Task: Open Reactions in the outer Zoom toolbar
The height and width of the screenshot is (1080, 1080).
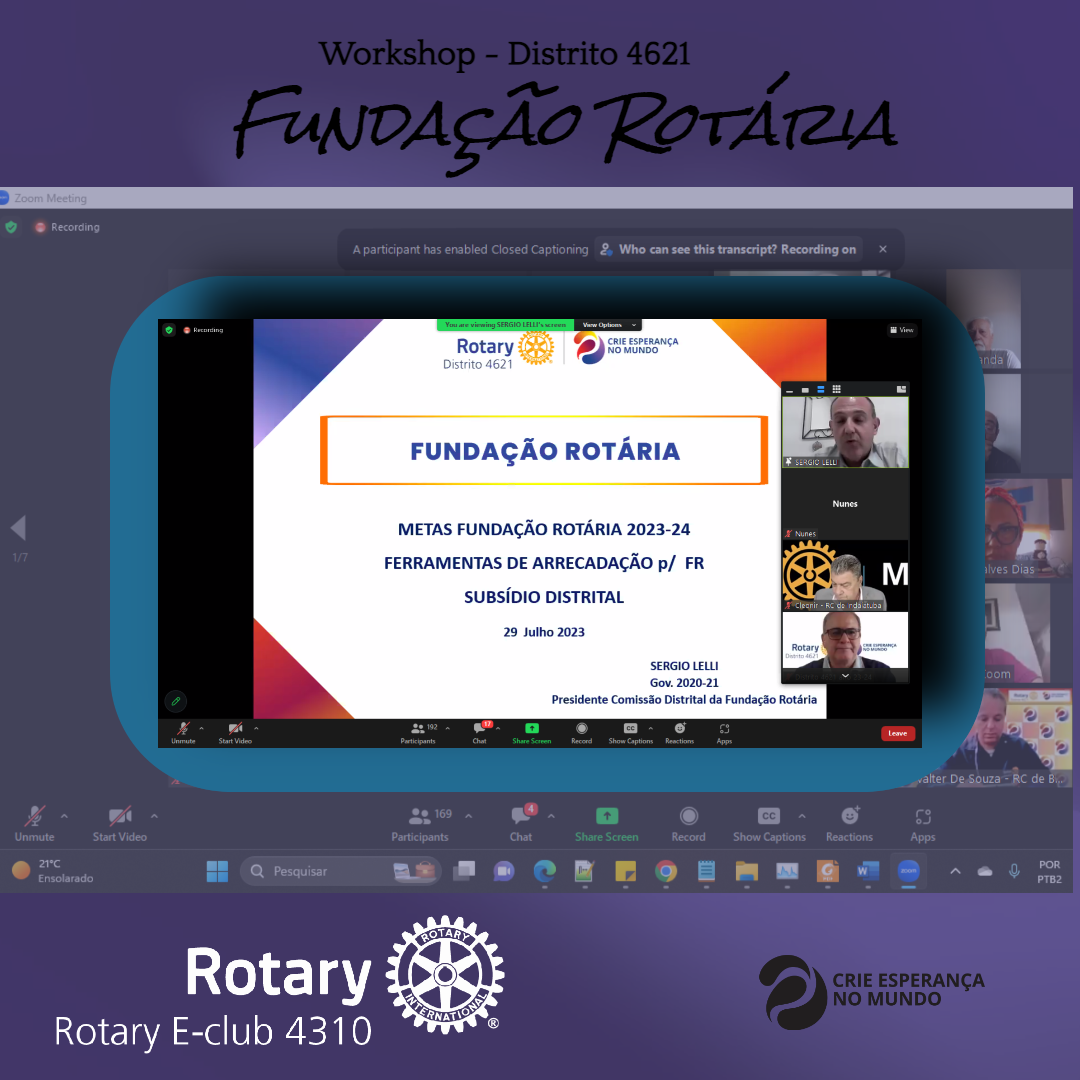Action: point(849,823)
